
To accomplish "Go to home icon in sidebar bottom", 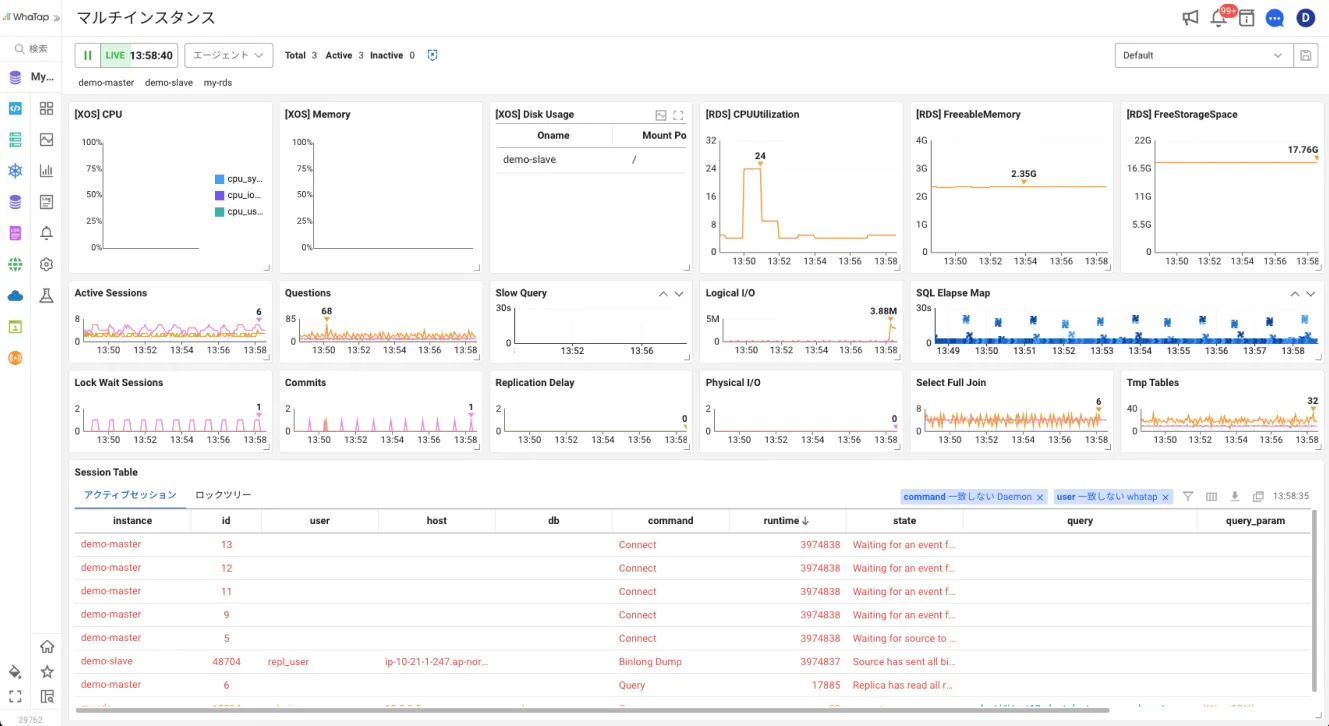I will click(46, 646).
